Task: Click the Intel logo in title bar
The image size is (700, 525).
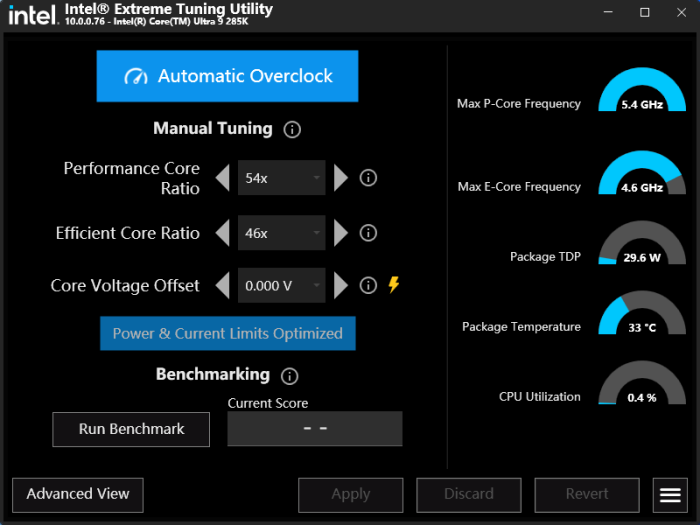Action: tap(32, 15)
